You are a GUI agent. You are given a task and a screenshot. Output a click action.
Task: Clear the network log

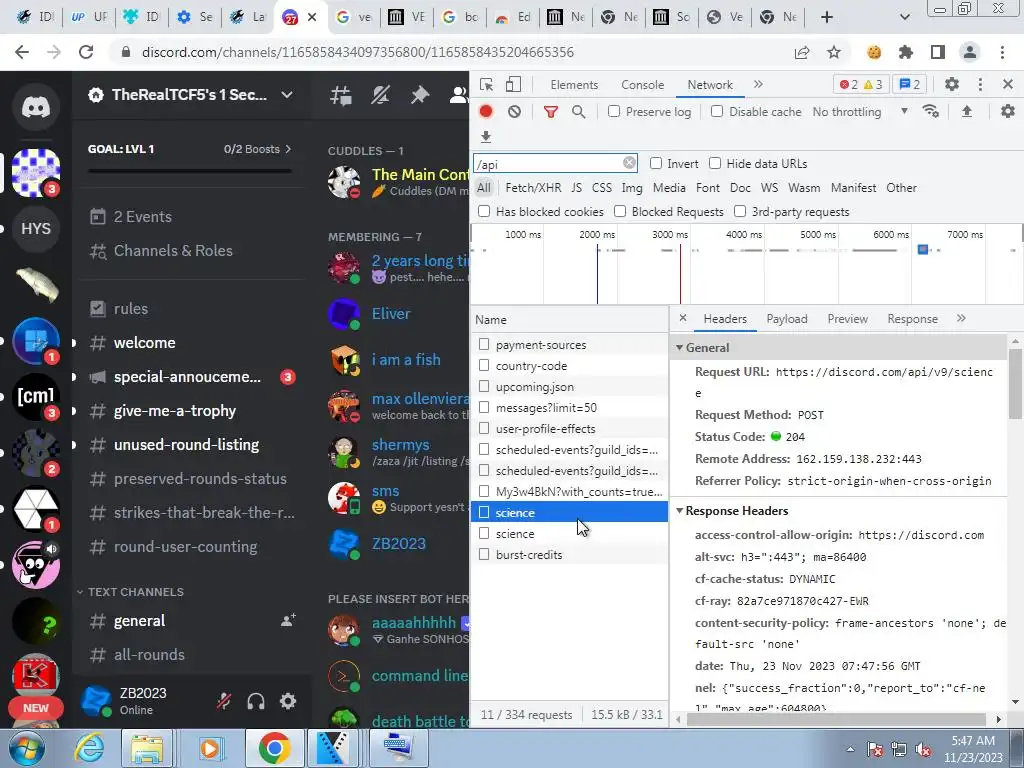[515, 112]
